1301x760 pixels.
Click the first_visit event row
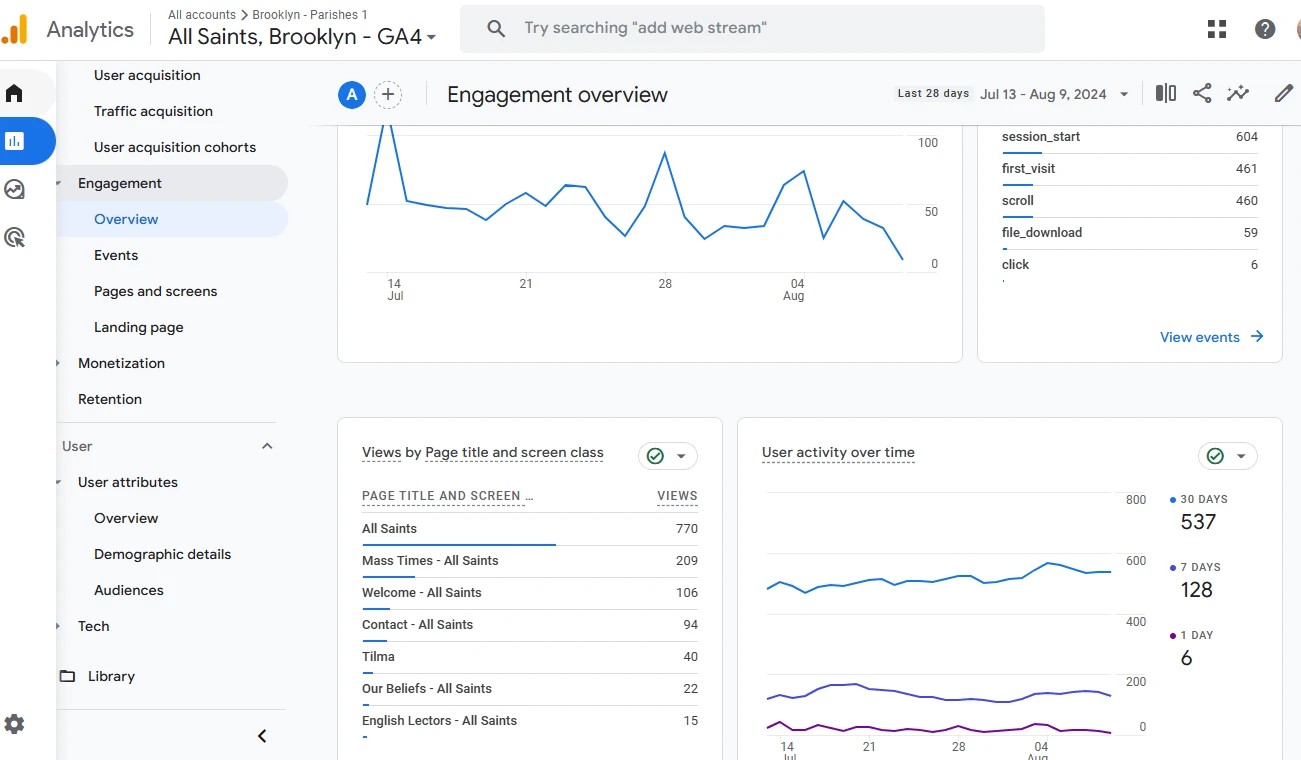(x=1130, y=169)
